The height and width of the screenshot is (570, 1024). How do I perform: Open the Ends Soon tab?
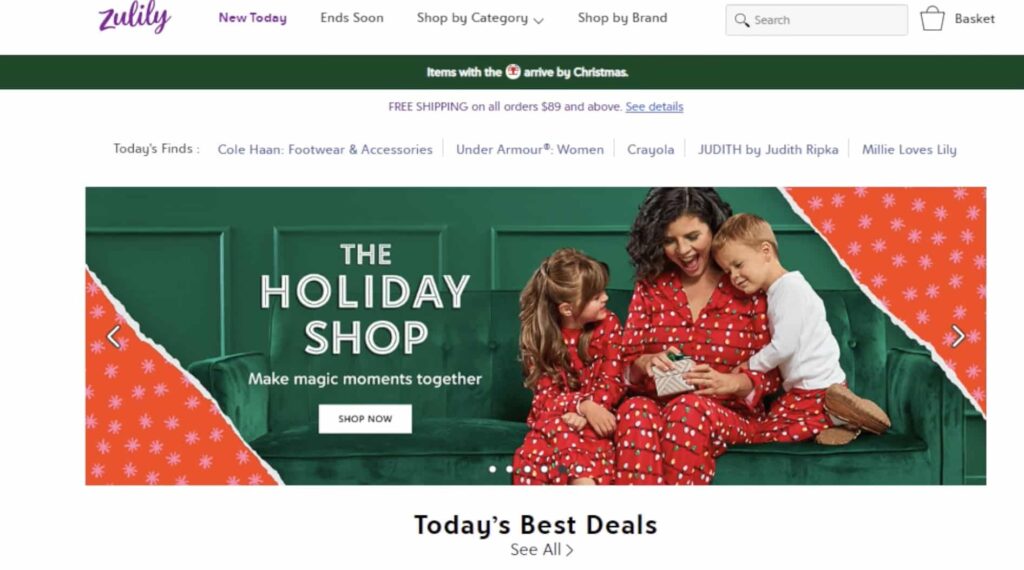coord(352,18)
